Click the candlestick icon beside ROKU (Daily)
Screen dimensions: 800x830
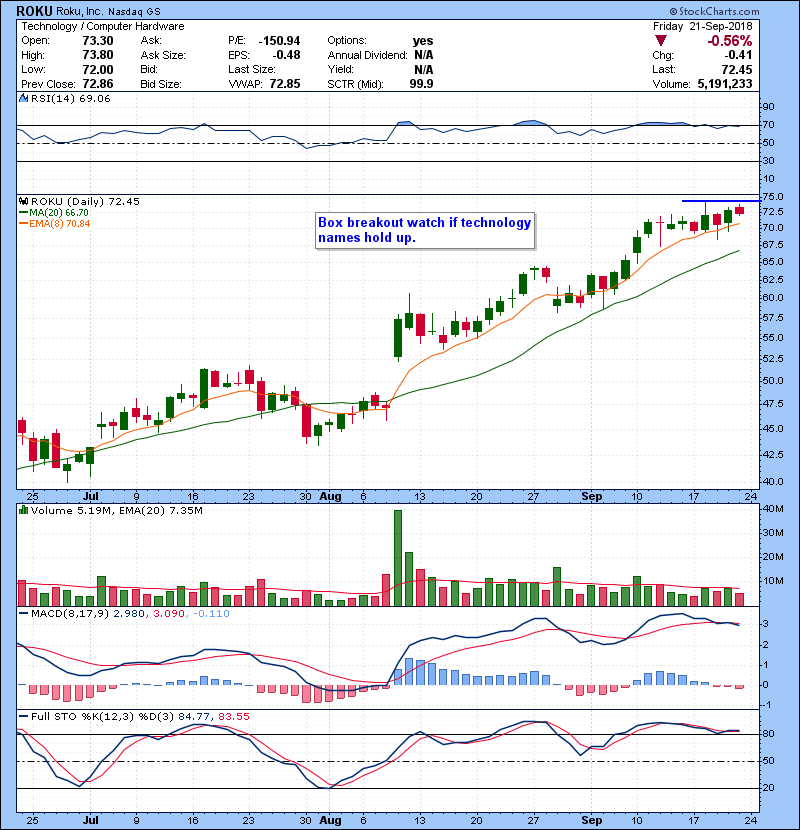pos(23,201)
